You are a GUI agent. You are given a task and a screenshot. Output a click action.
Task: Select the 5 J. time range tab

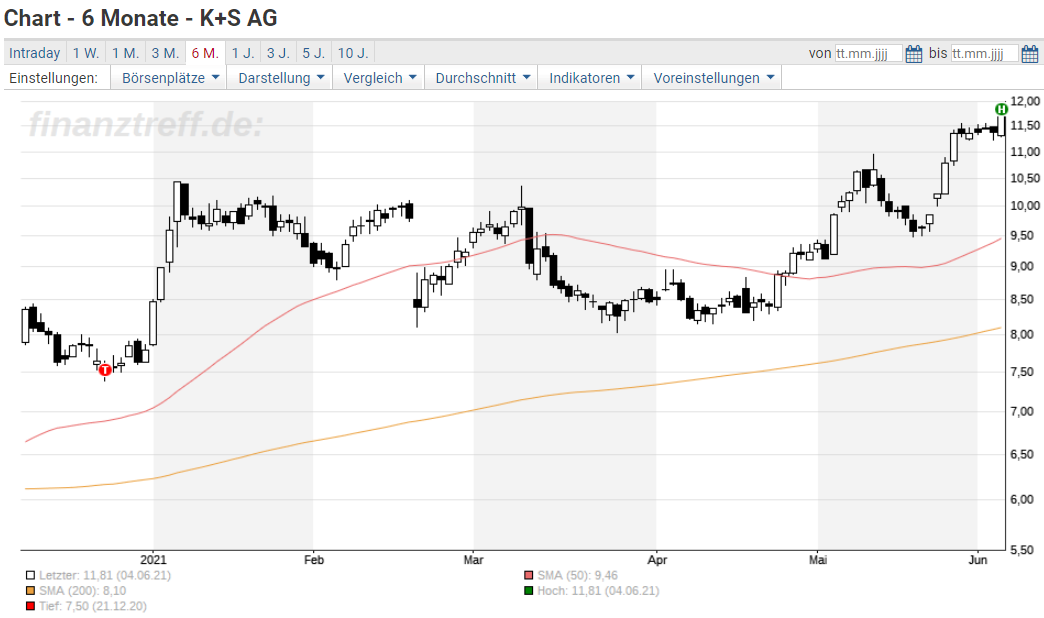(314, 53)
